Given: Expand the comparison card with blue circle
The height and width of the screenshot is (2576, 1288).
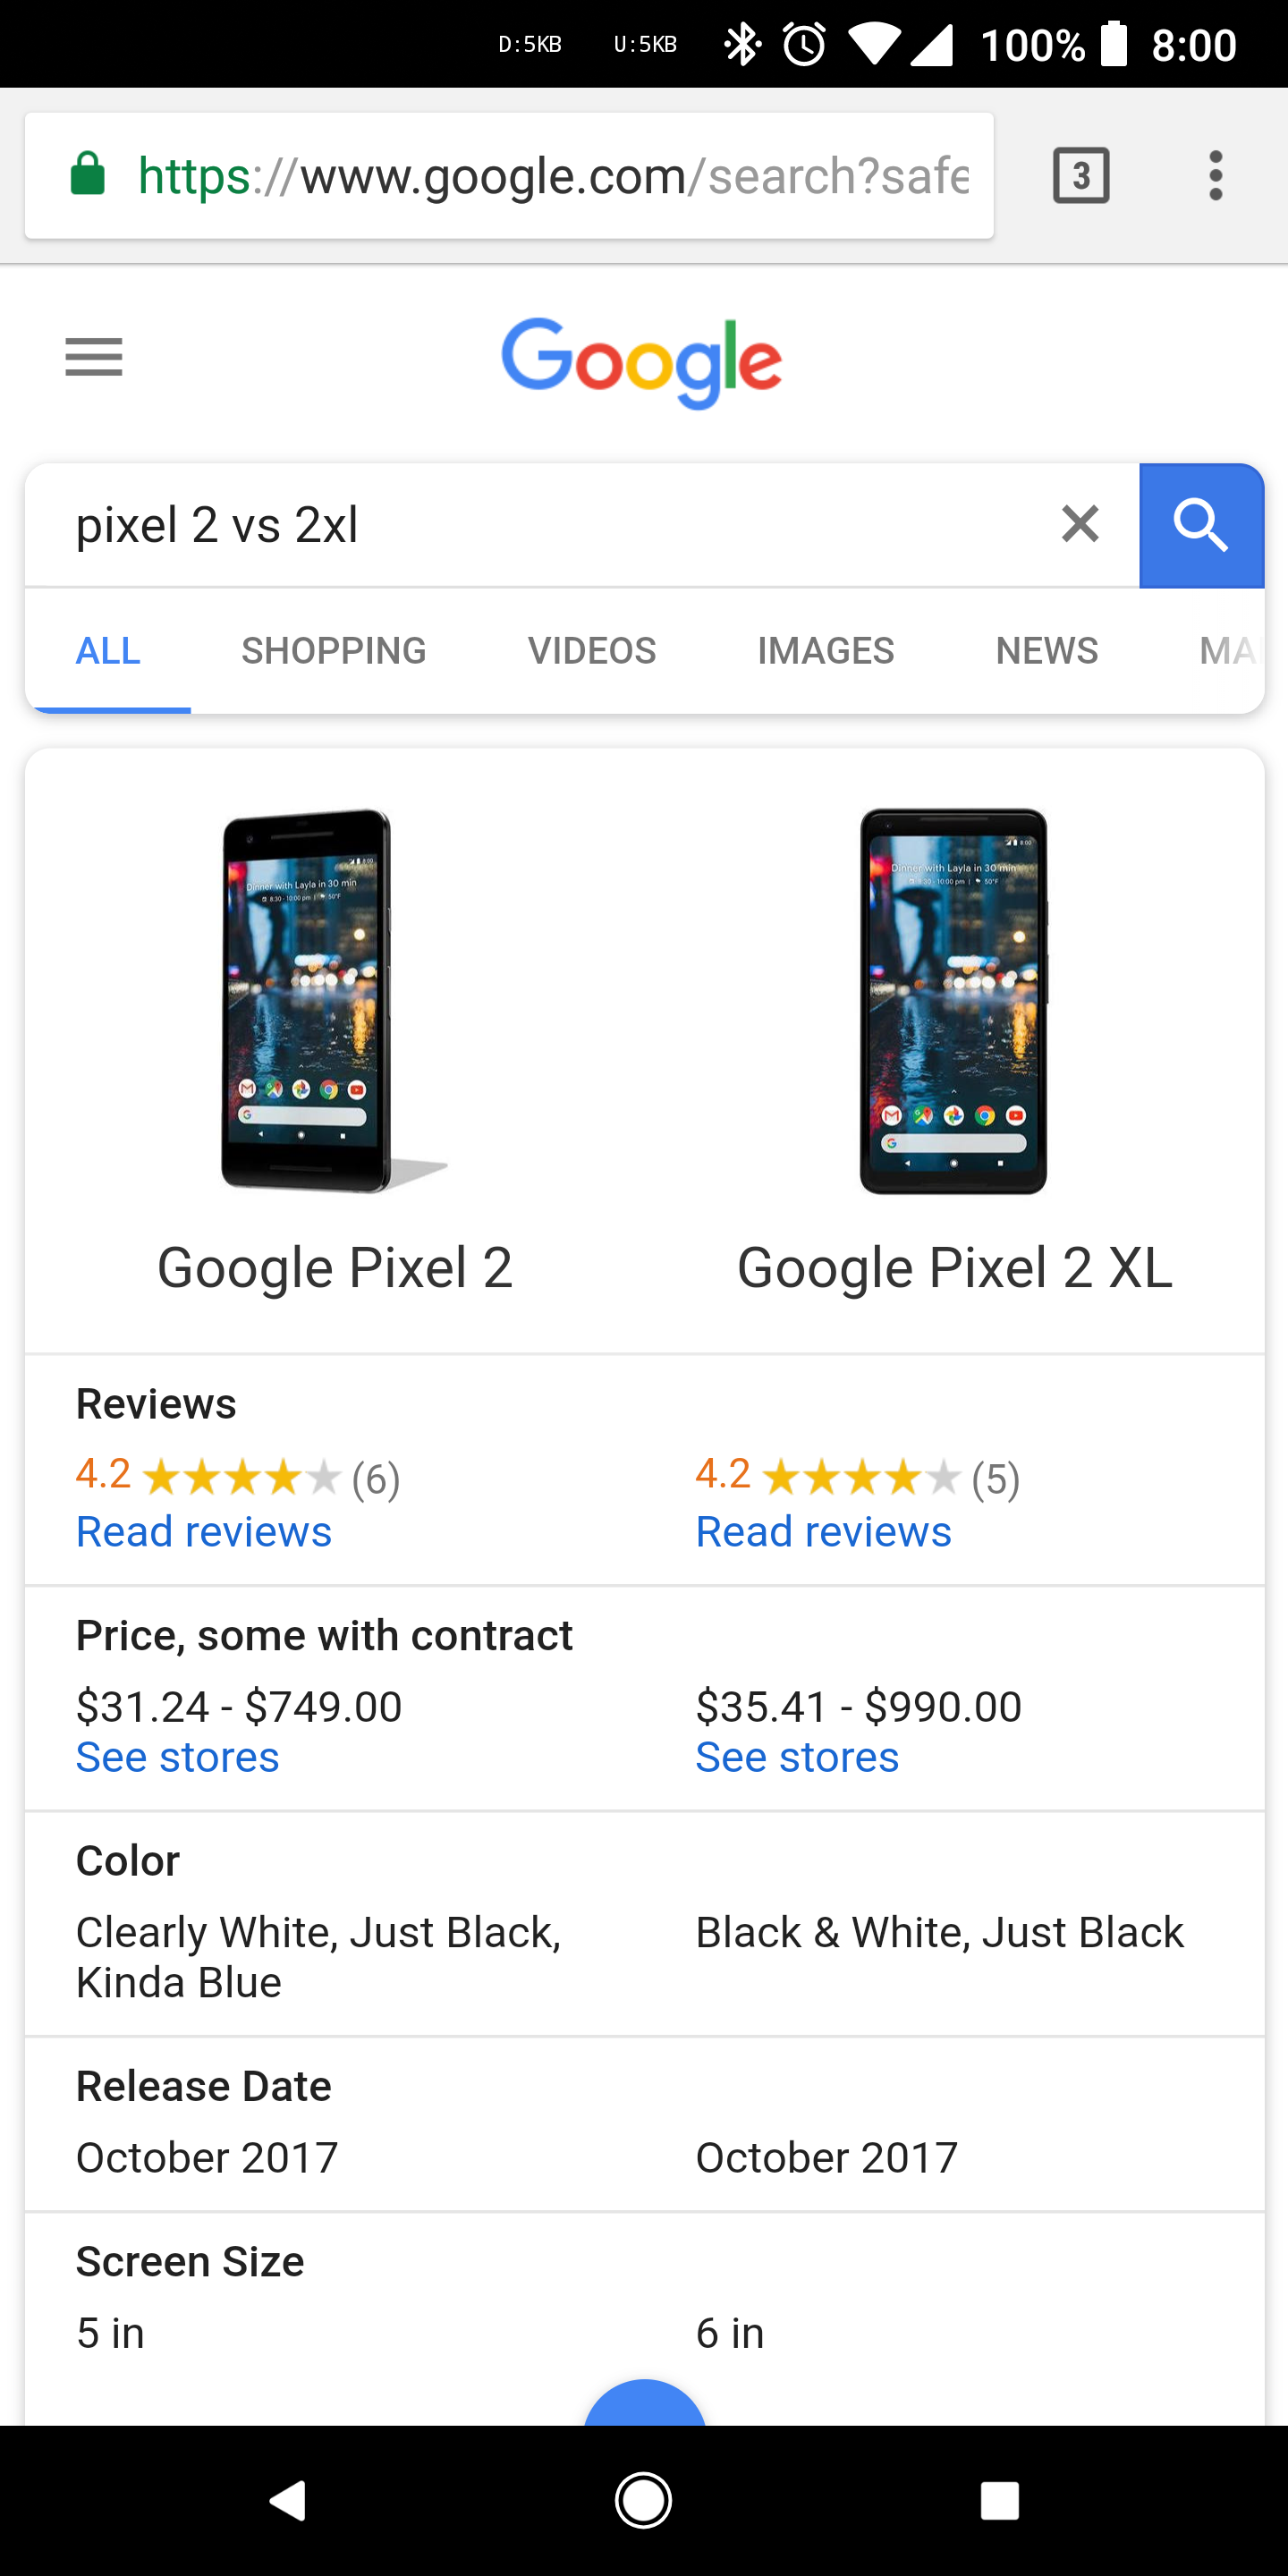Looking at the screenshot, I should (x=645, y=2404).
